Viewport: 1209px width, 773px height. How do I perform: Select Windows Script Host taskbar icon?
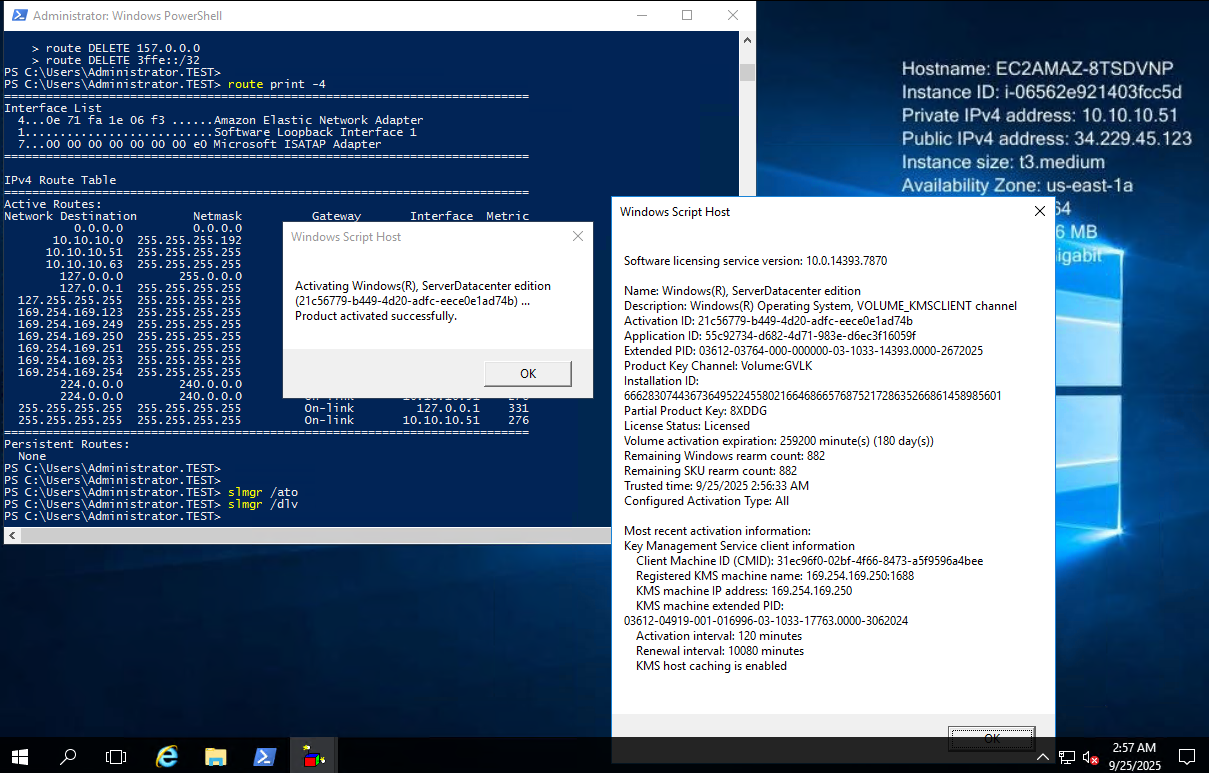point(313,756)
